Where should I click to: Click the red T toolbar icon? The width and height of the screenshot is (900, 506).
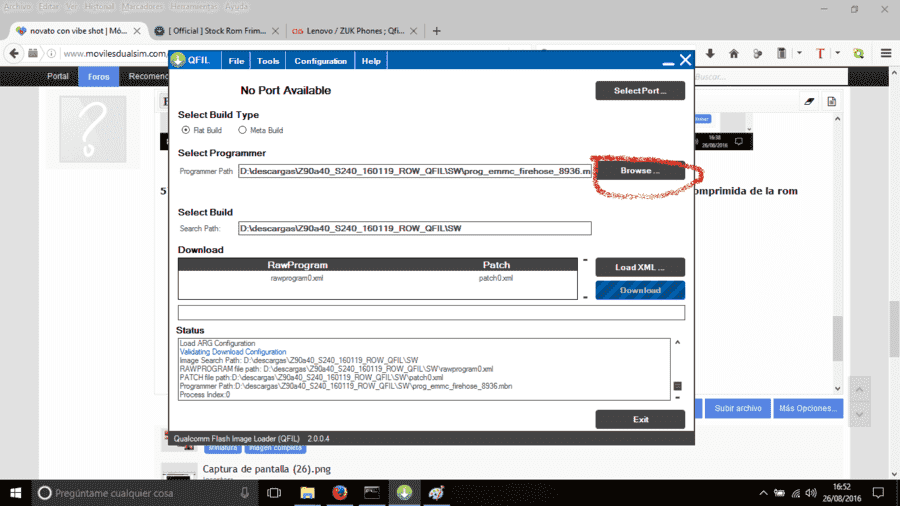(x=820, y=53)
